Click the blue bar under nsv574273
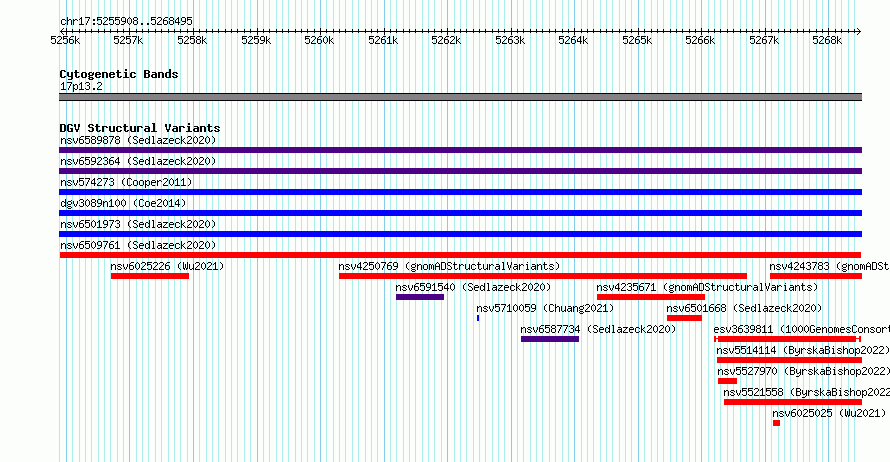 point(460,192)
